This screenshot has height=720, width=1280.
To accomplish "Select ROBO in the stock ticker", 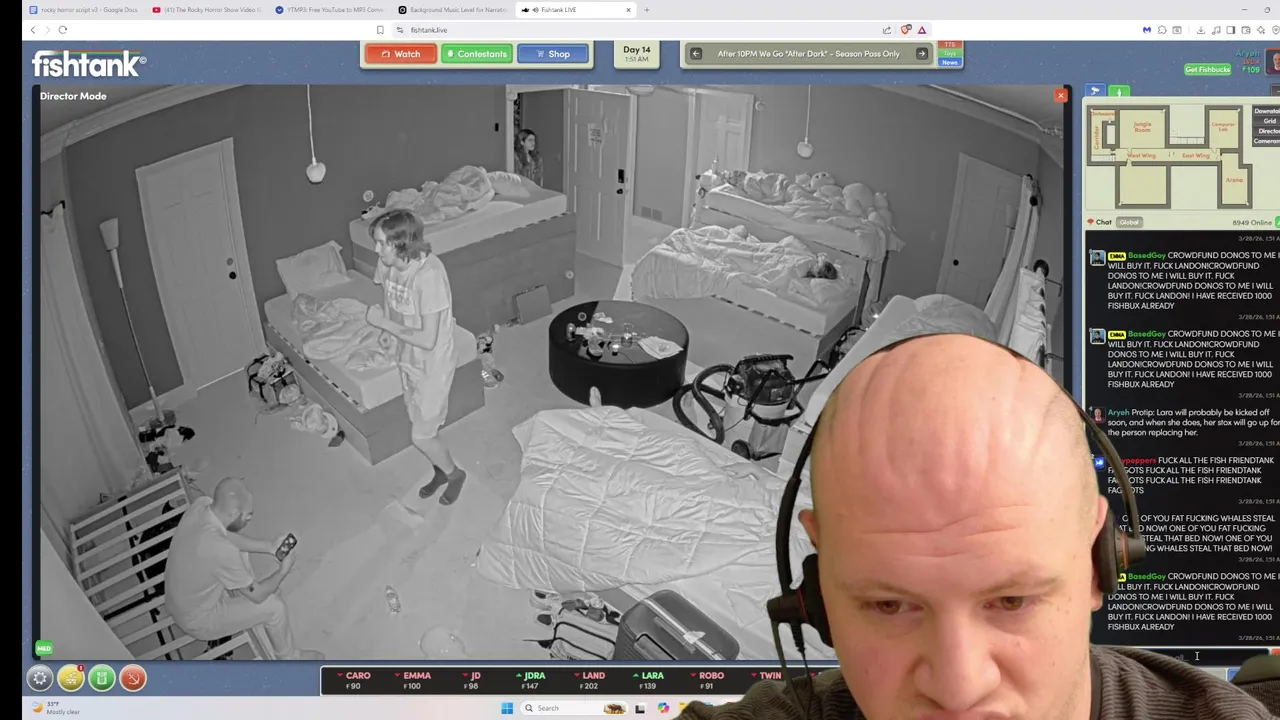I will pyautogui.click(x=708, y=680).
